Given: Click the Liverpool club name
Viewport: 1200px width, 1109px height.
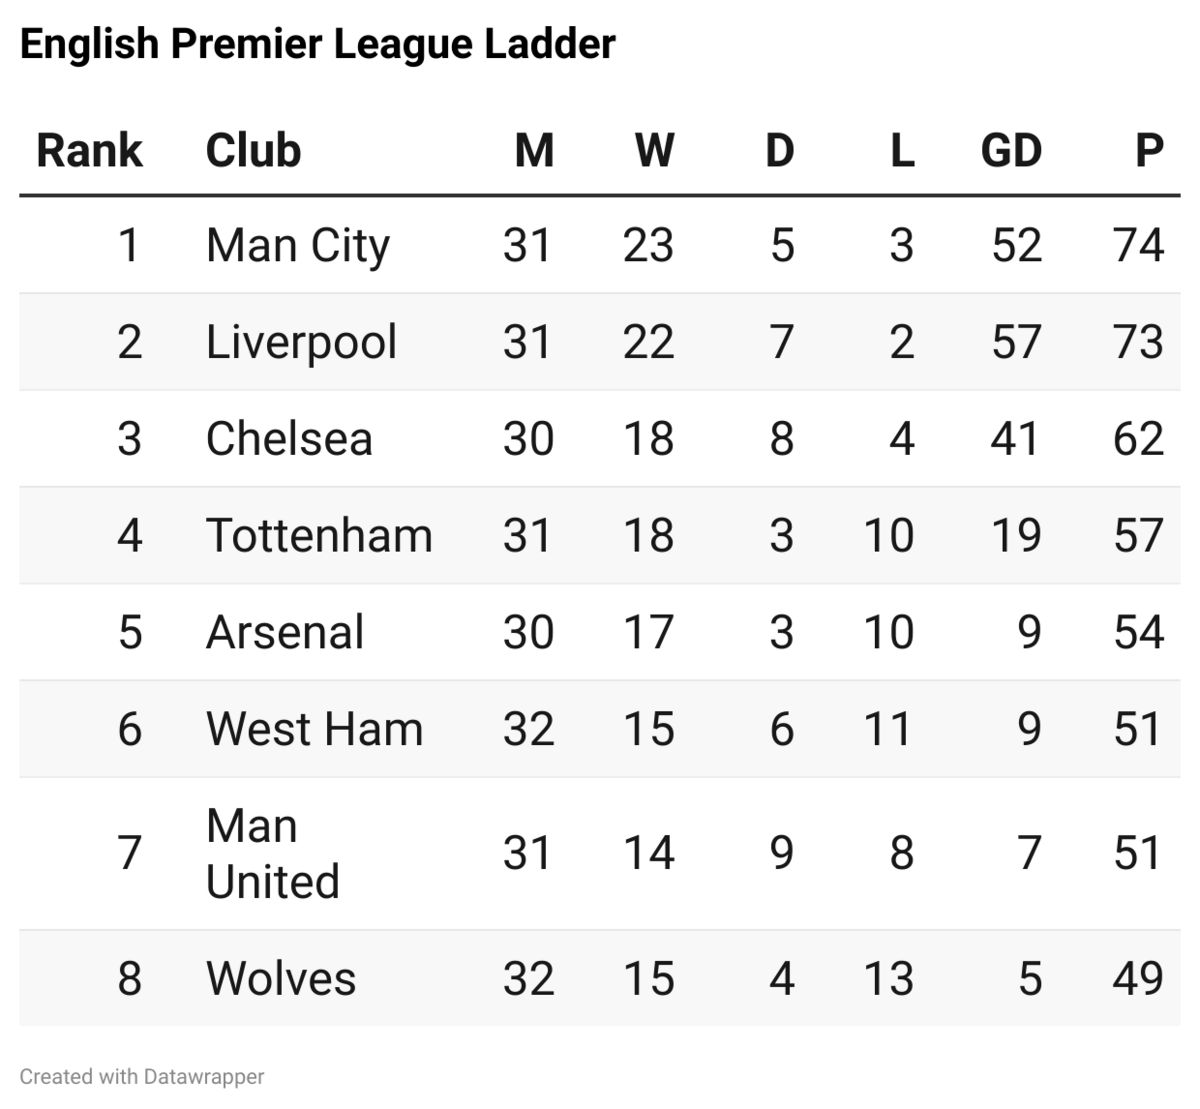Looking at the screenshot, I should coord(301,343).
